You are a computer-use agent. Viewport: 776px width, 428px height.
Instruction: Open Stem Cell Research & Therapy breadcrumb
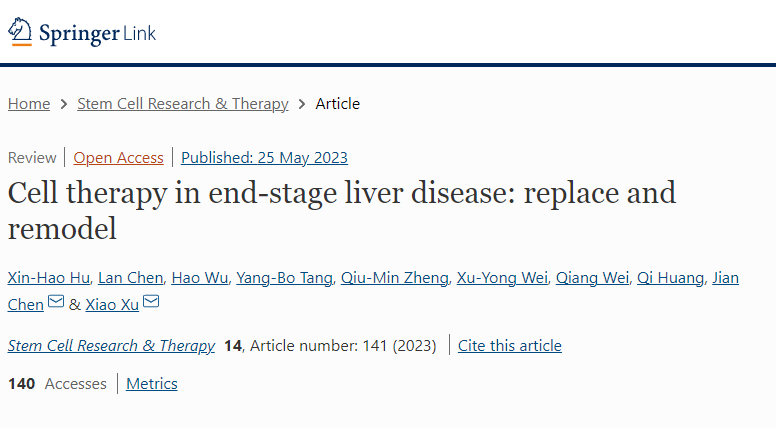coord(183,104)
